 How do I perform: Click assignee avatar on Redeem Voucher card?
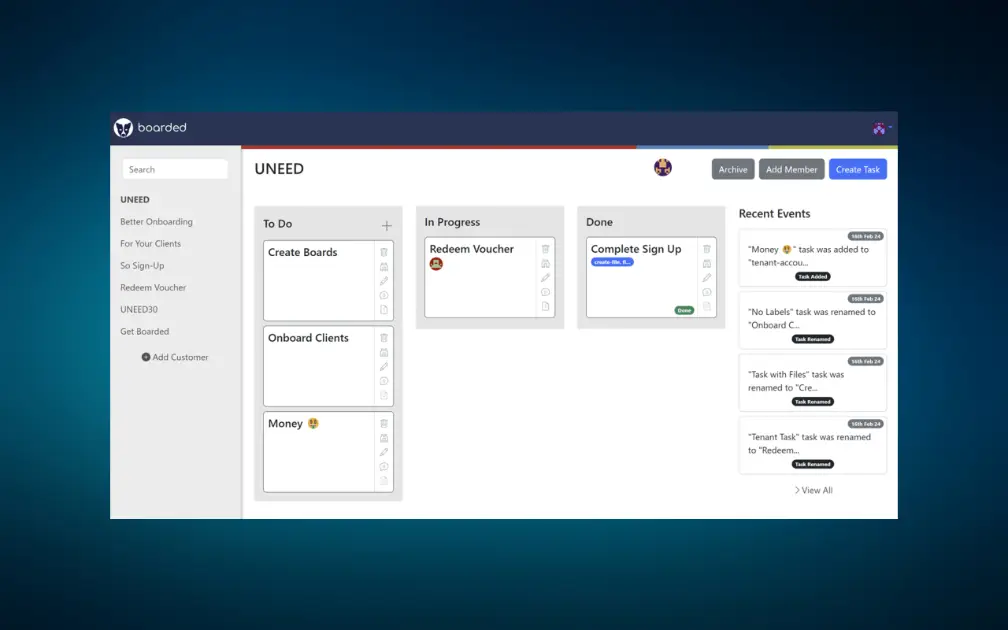(436, 264)
